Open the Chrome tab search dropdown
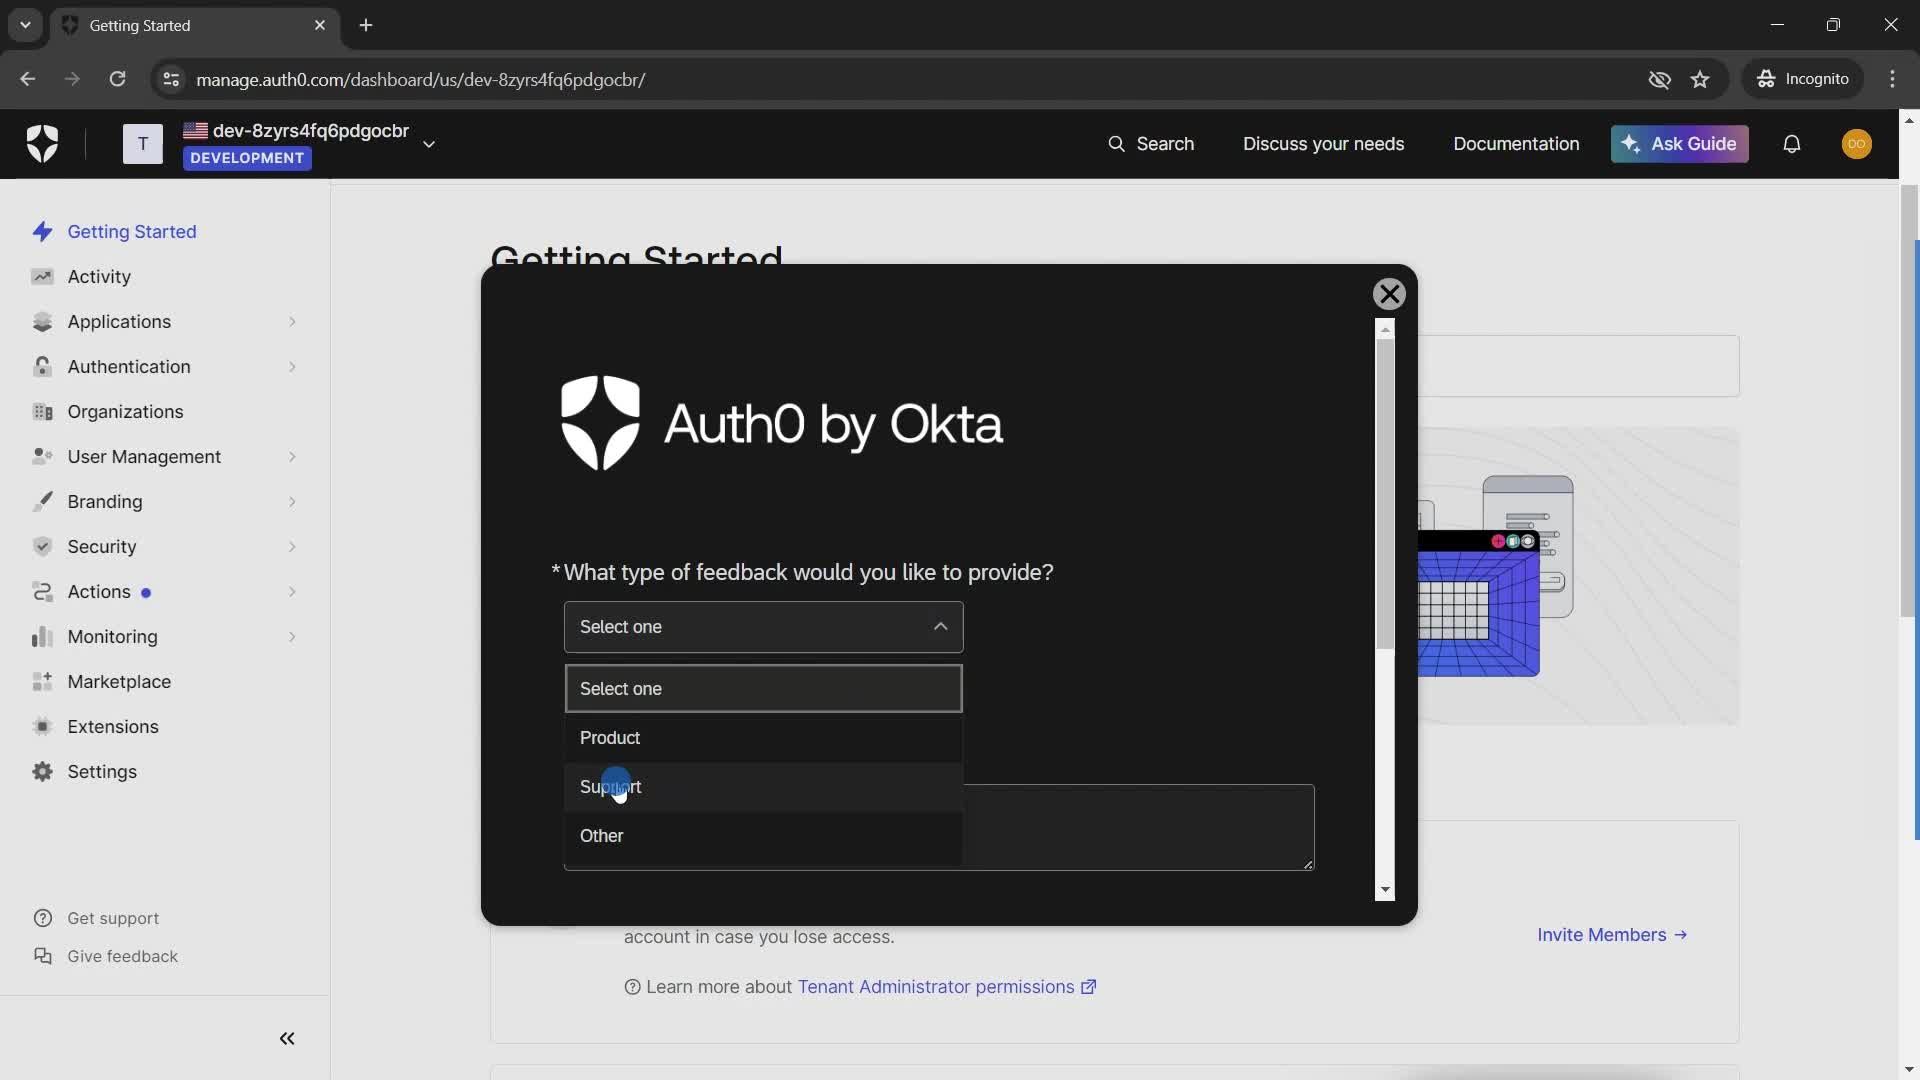This screenshot has width=1920, height=1080. (x=25, y=25)
